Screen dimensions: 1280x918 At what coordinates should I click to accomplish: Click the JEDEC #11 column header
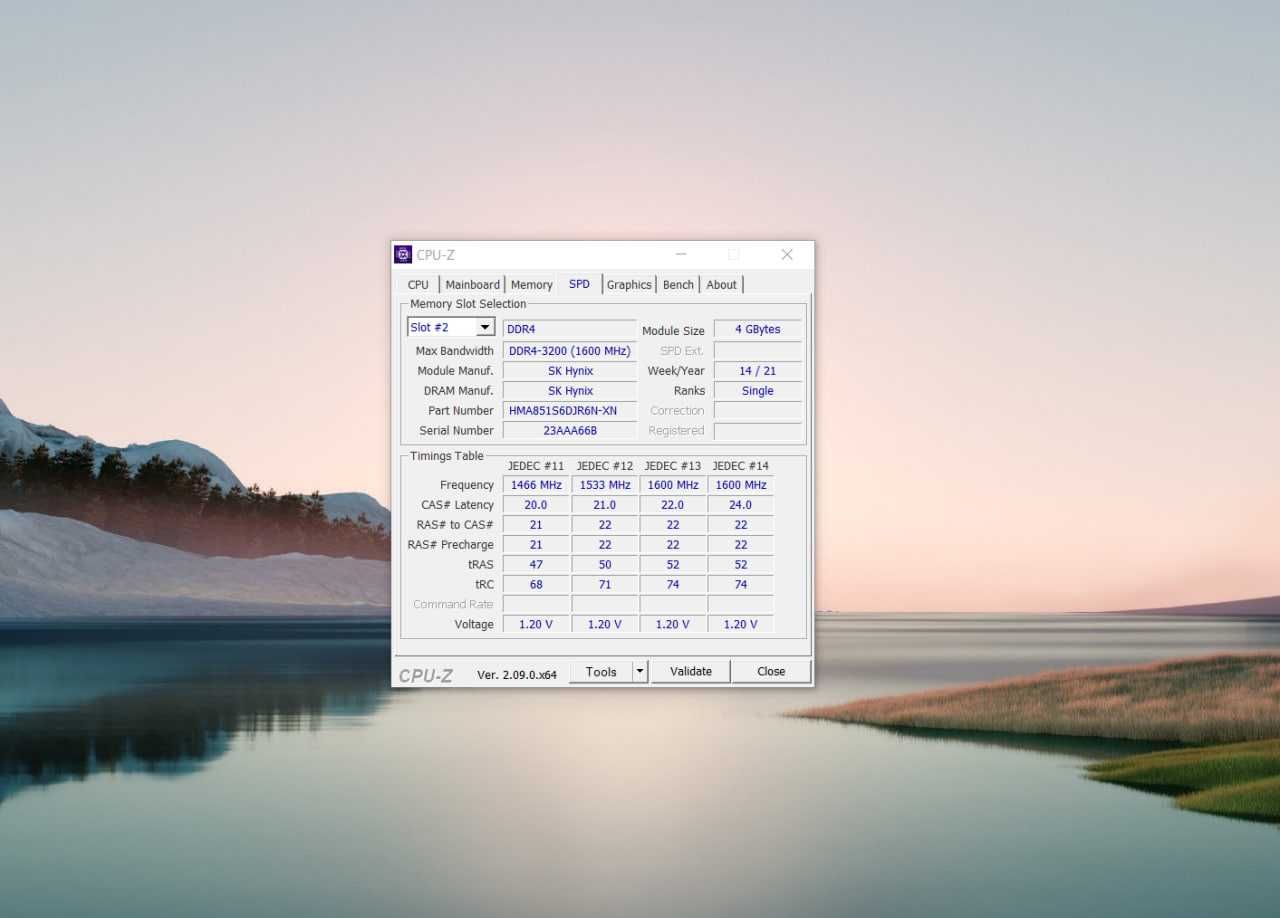click(x=536, y=466)
